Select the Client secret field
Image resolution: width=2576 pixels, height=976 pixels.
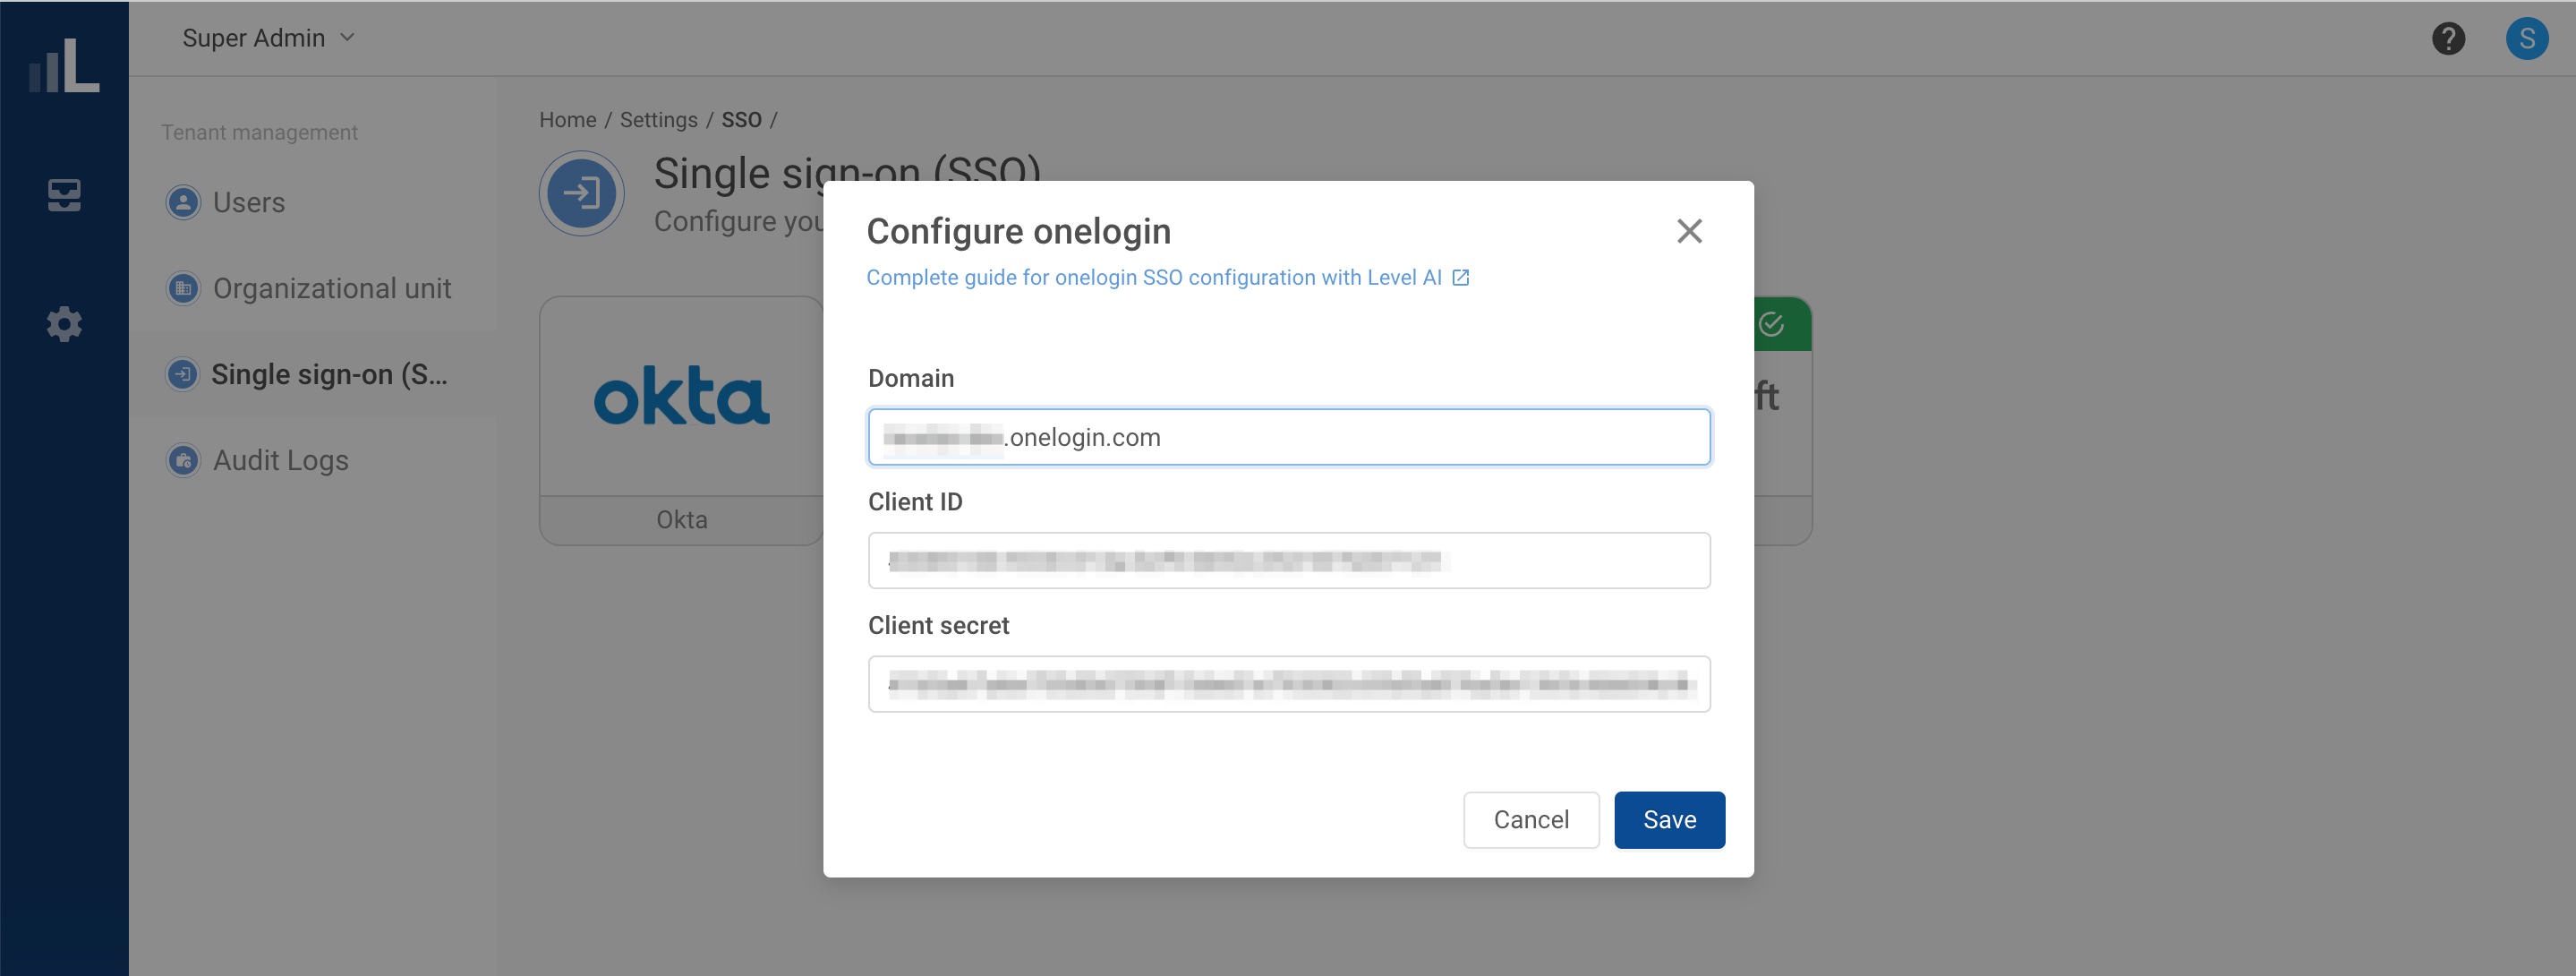click(x=1289, y=684)
